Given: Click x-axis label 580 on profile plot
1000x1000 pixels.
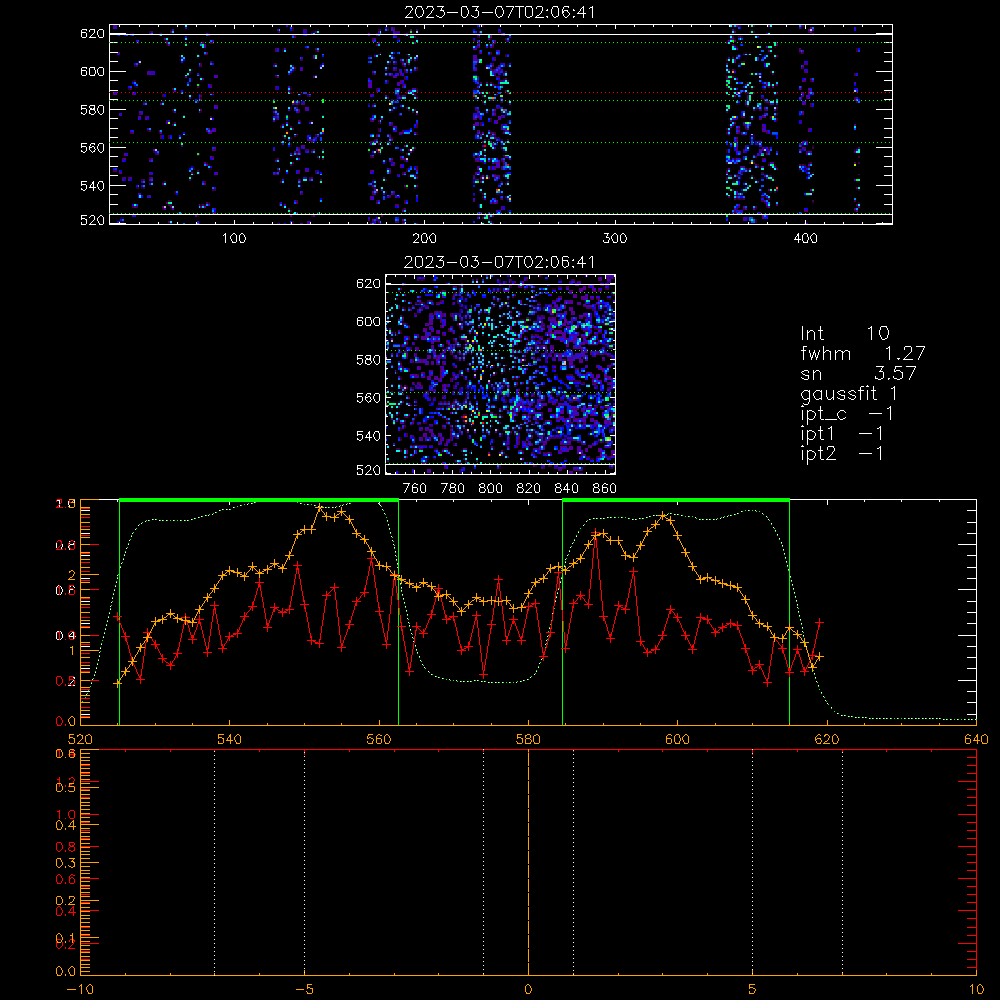Looking at the screenshot, I should point(528,739).
